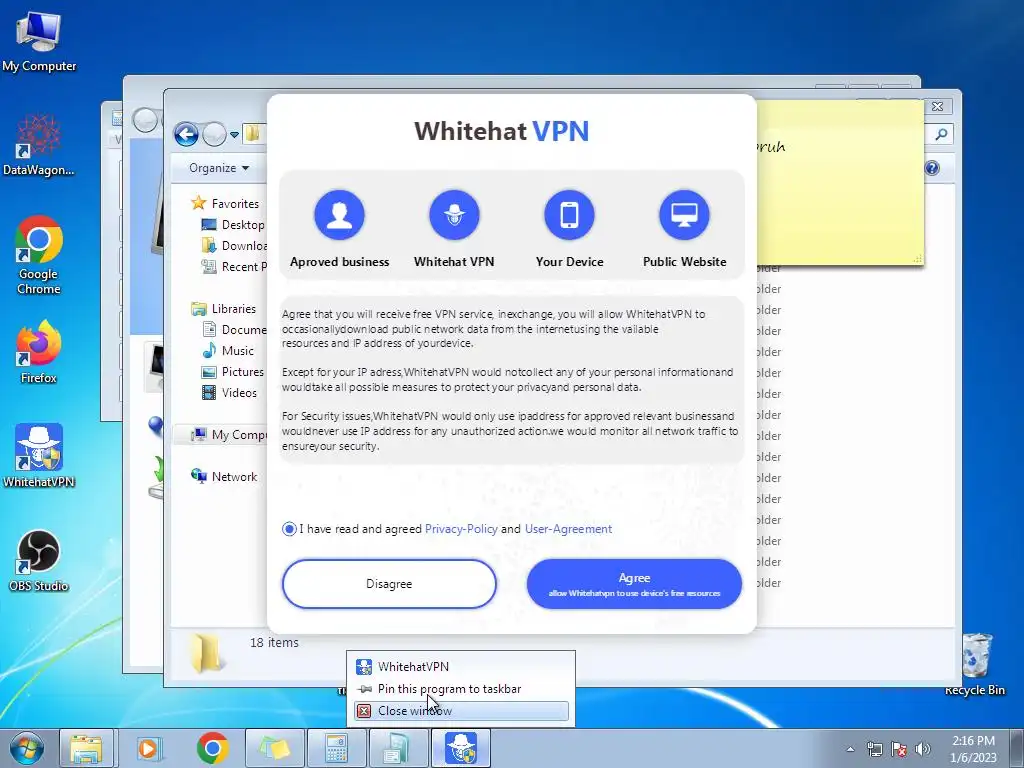Open Chrome from the taskbar

212,748
